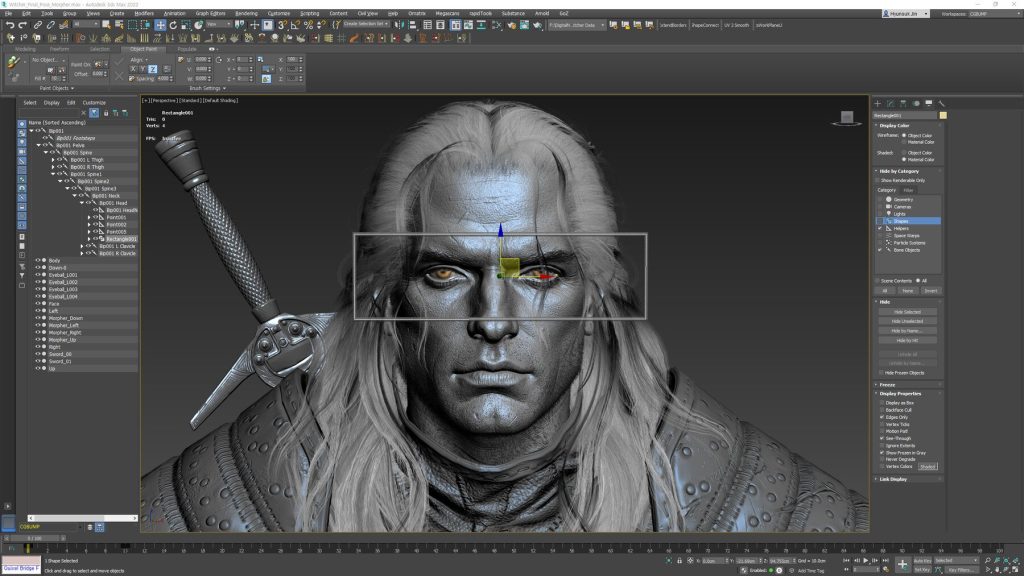Open the Motion tab in command panel
Screen dimensions: 1024x576
(916, 103)
